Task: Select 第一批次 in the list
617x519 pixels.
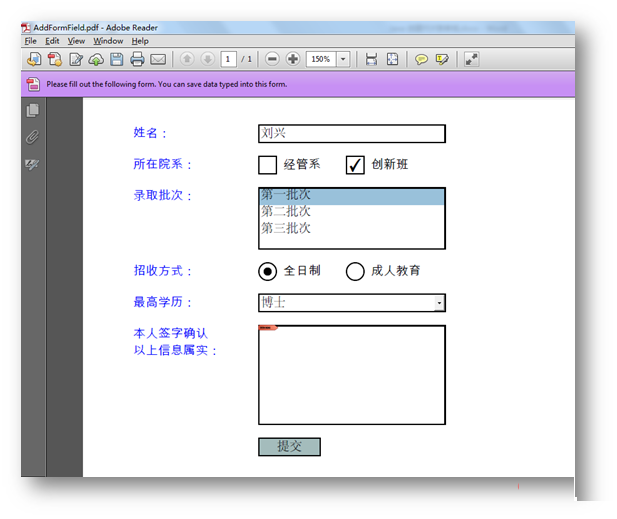Action: 352,196
